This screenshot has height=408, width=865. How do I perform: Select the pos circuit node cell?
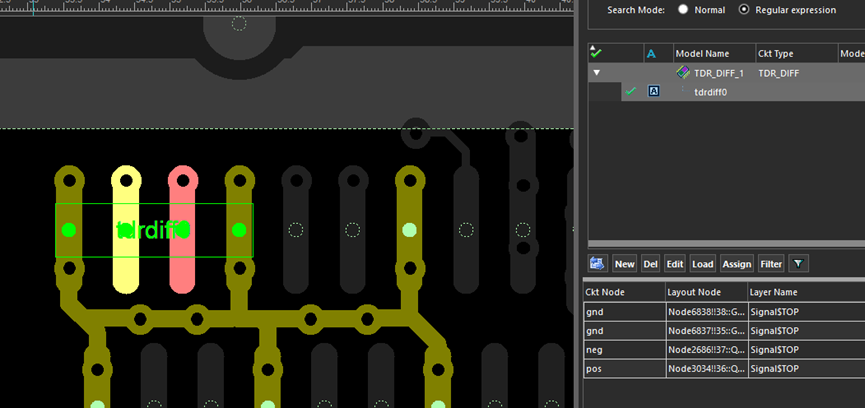(x=624, y=368)
